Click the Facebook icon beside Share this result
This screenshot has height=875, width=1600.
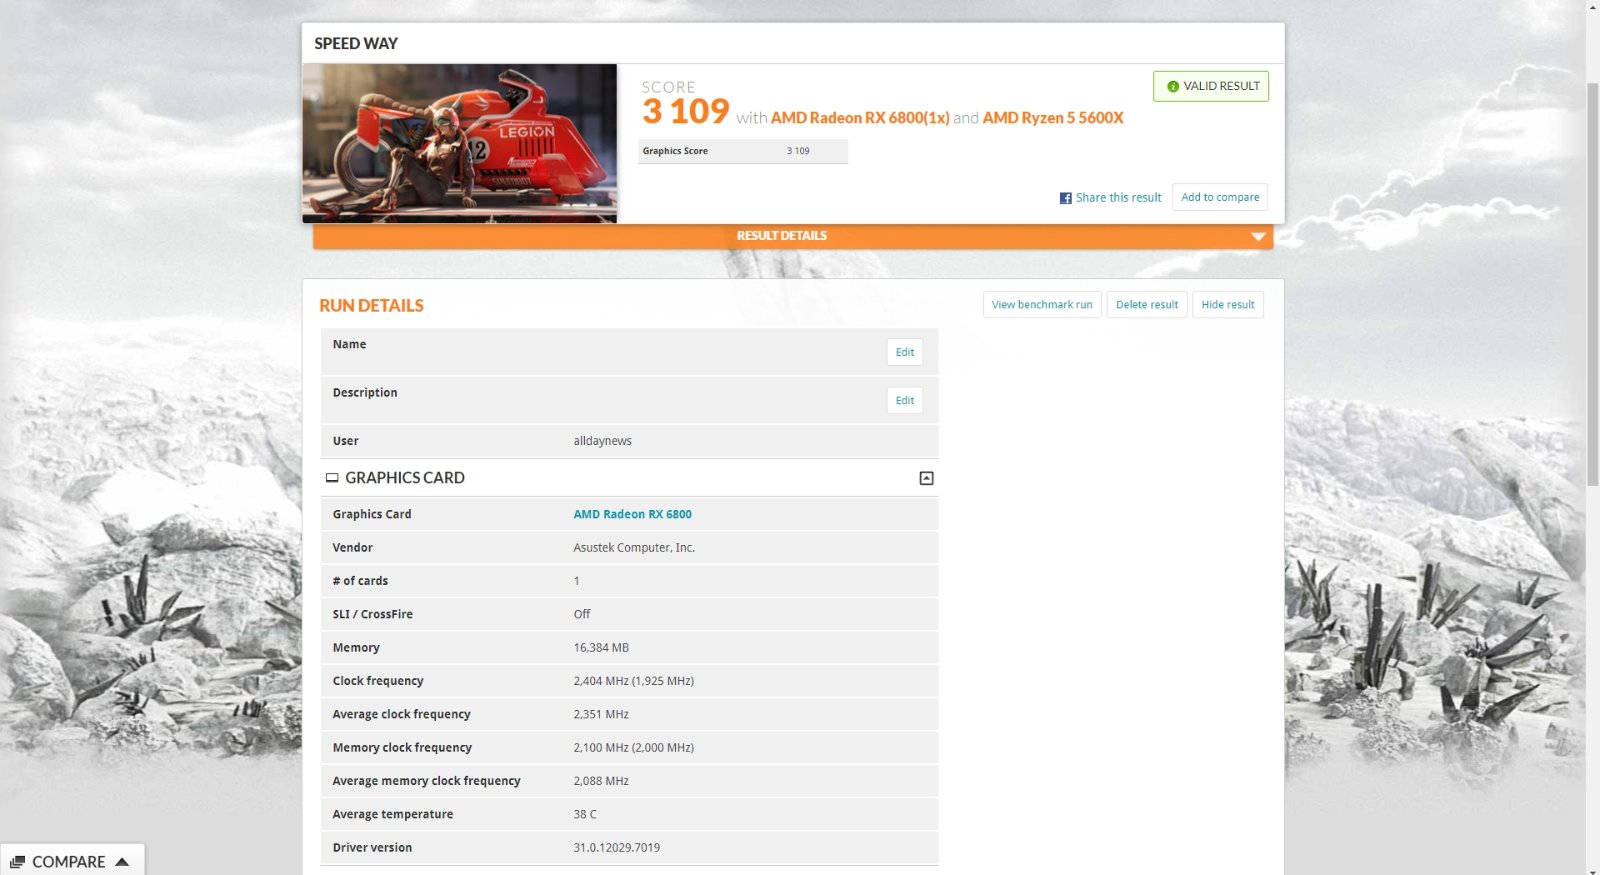(x=1066, y=198)
